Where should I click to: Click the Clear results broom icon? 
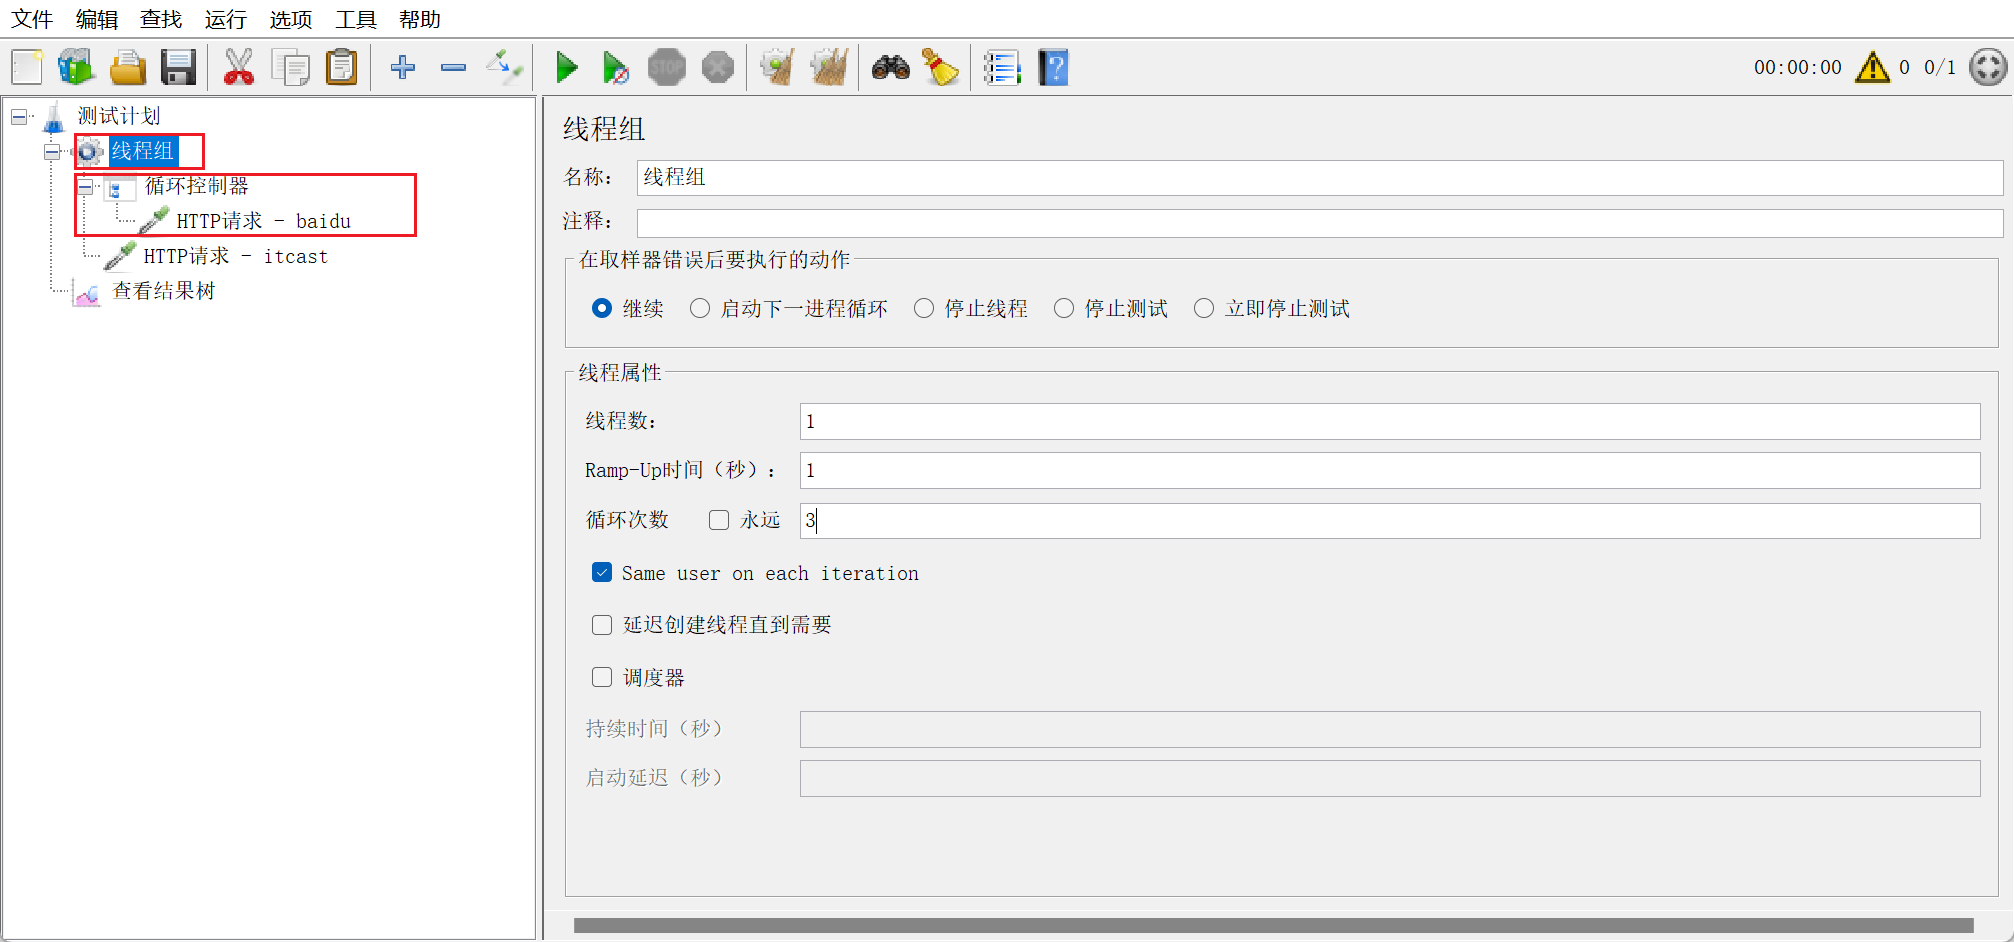778,67
